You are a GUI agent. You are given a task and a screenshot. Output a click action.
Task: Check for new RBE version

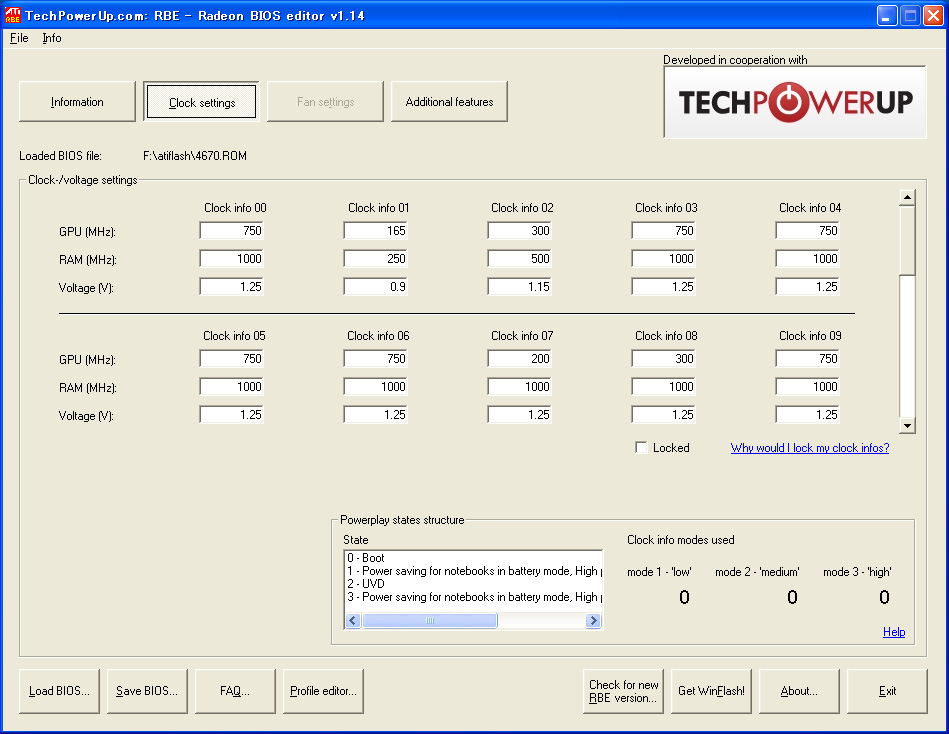click(x=623, y=691)
